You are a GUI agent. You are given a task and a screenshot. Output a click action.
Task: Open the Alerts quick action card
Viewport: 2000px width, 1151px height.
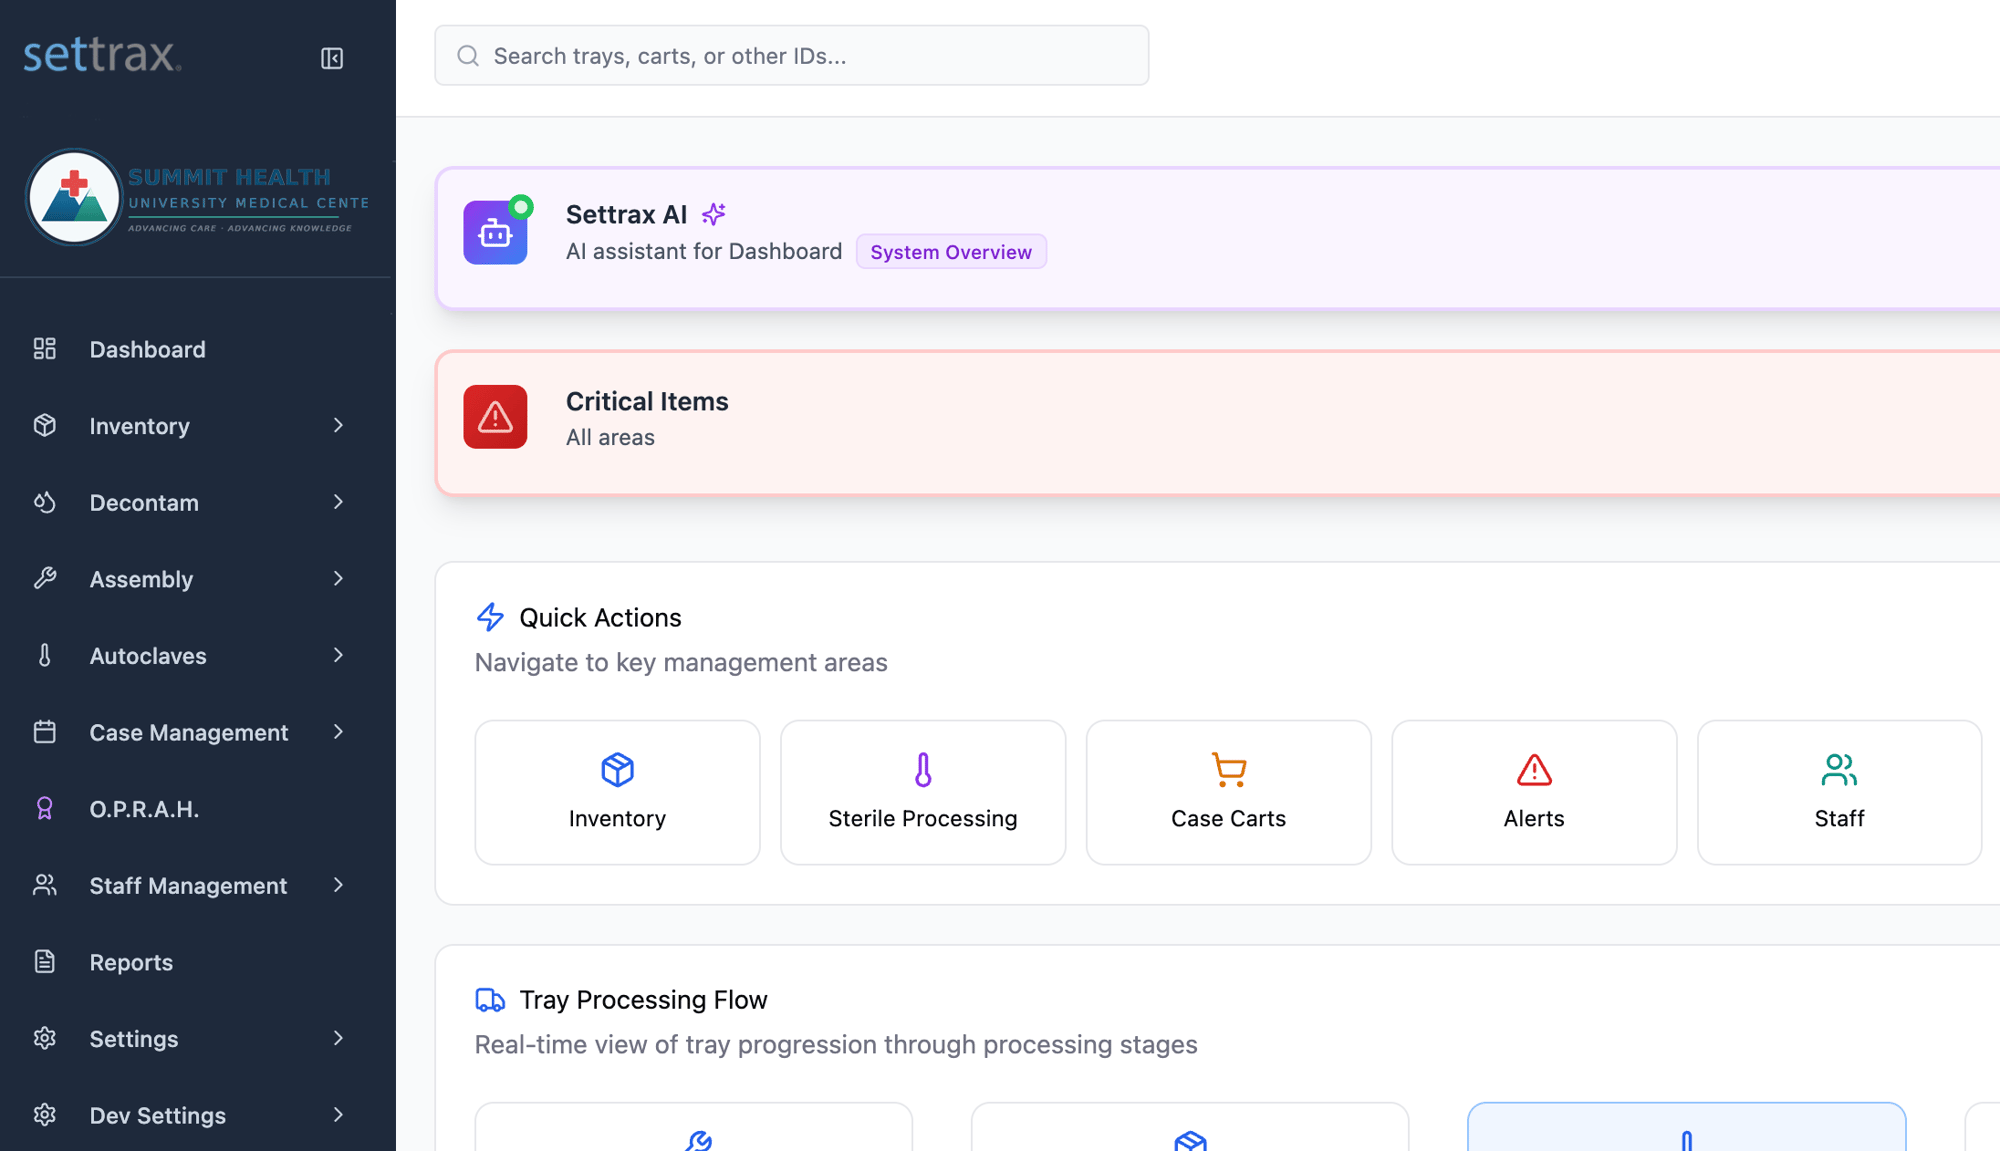[x=1534, y=792]
